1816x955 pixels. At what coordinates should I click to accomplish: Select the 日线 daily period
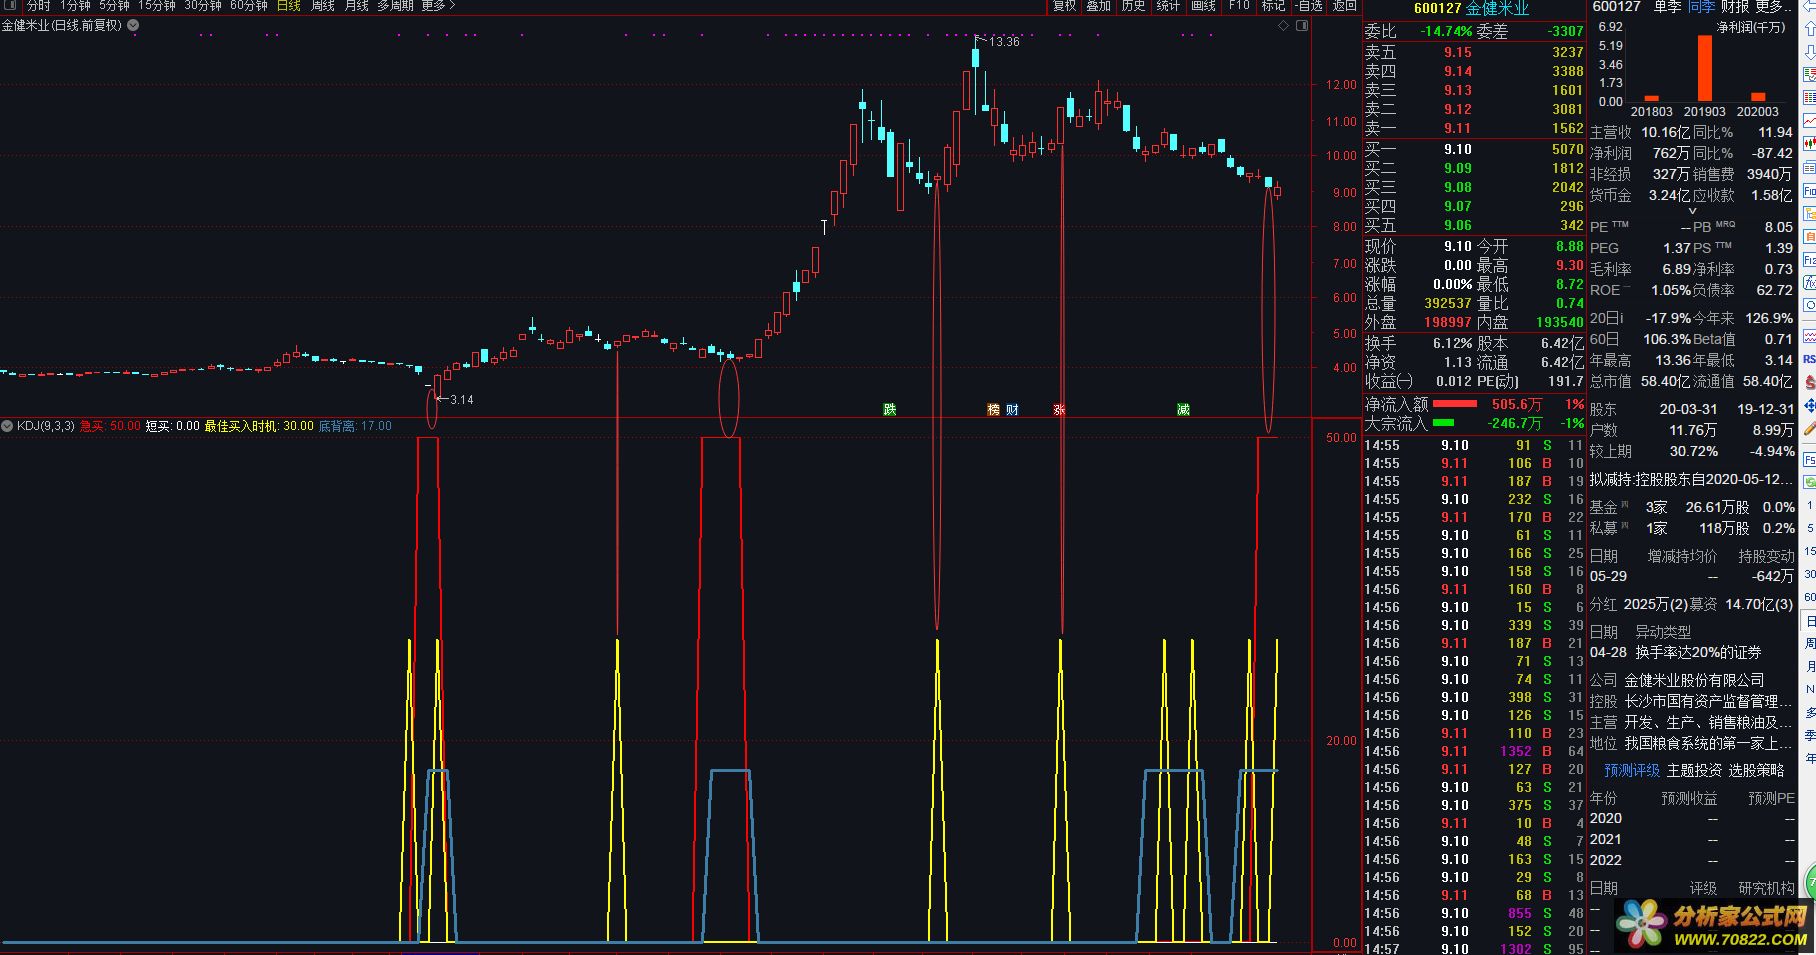pyautogui.click(x=289, y=6)
